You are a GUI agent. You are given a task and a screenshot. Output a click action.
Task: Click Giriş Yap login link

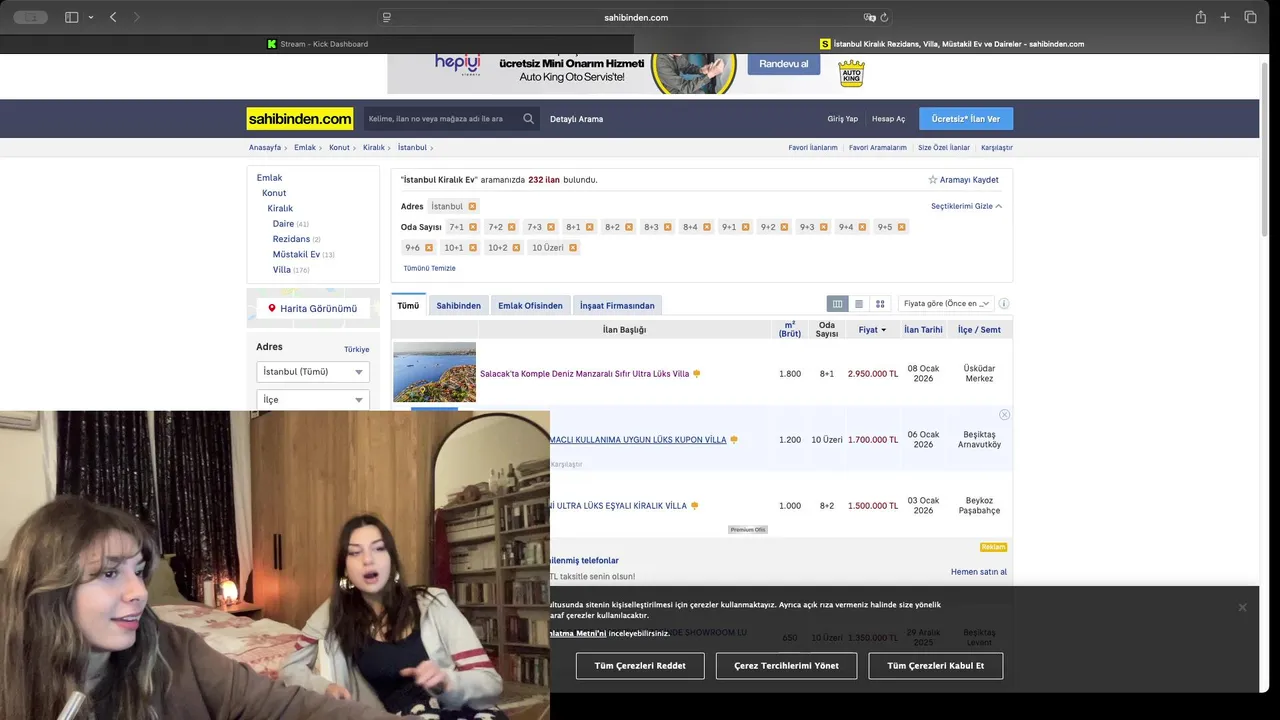coord(842,119)
